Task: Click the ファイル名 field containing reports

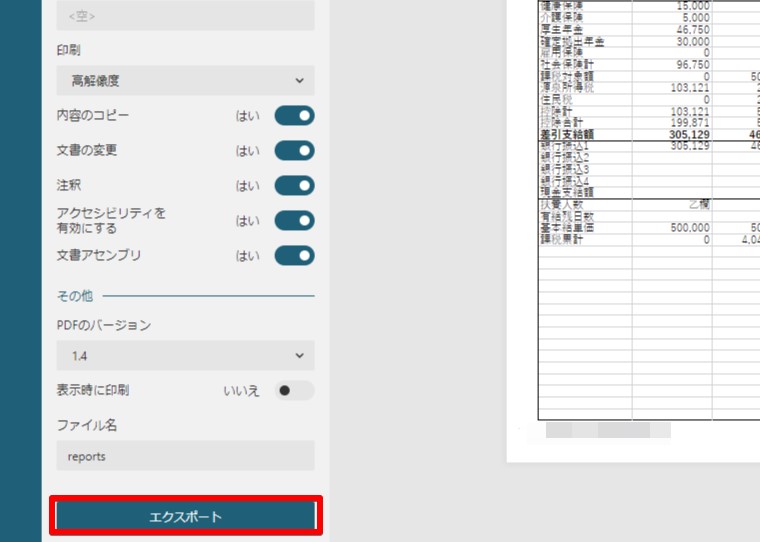Action: (x=186, y=456)
